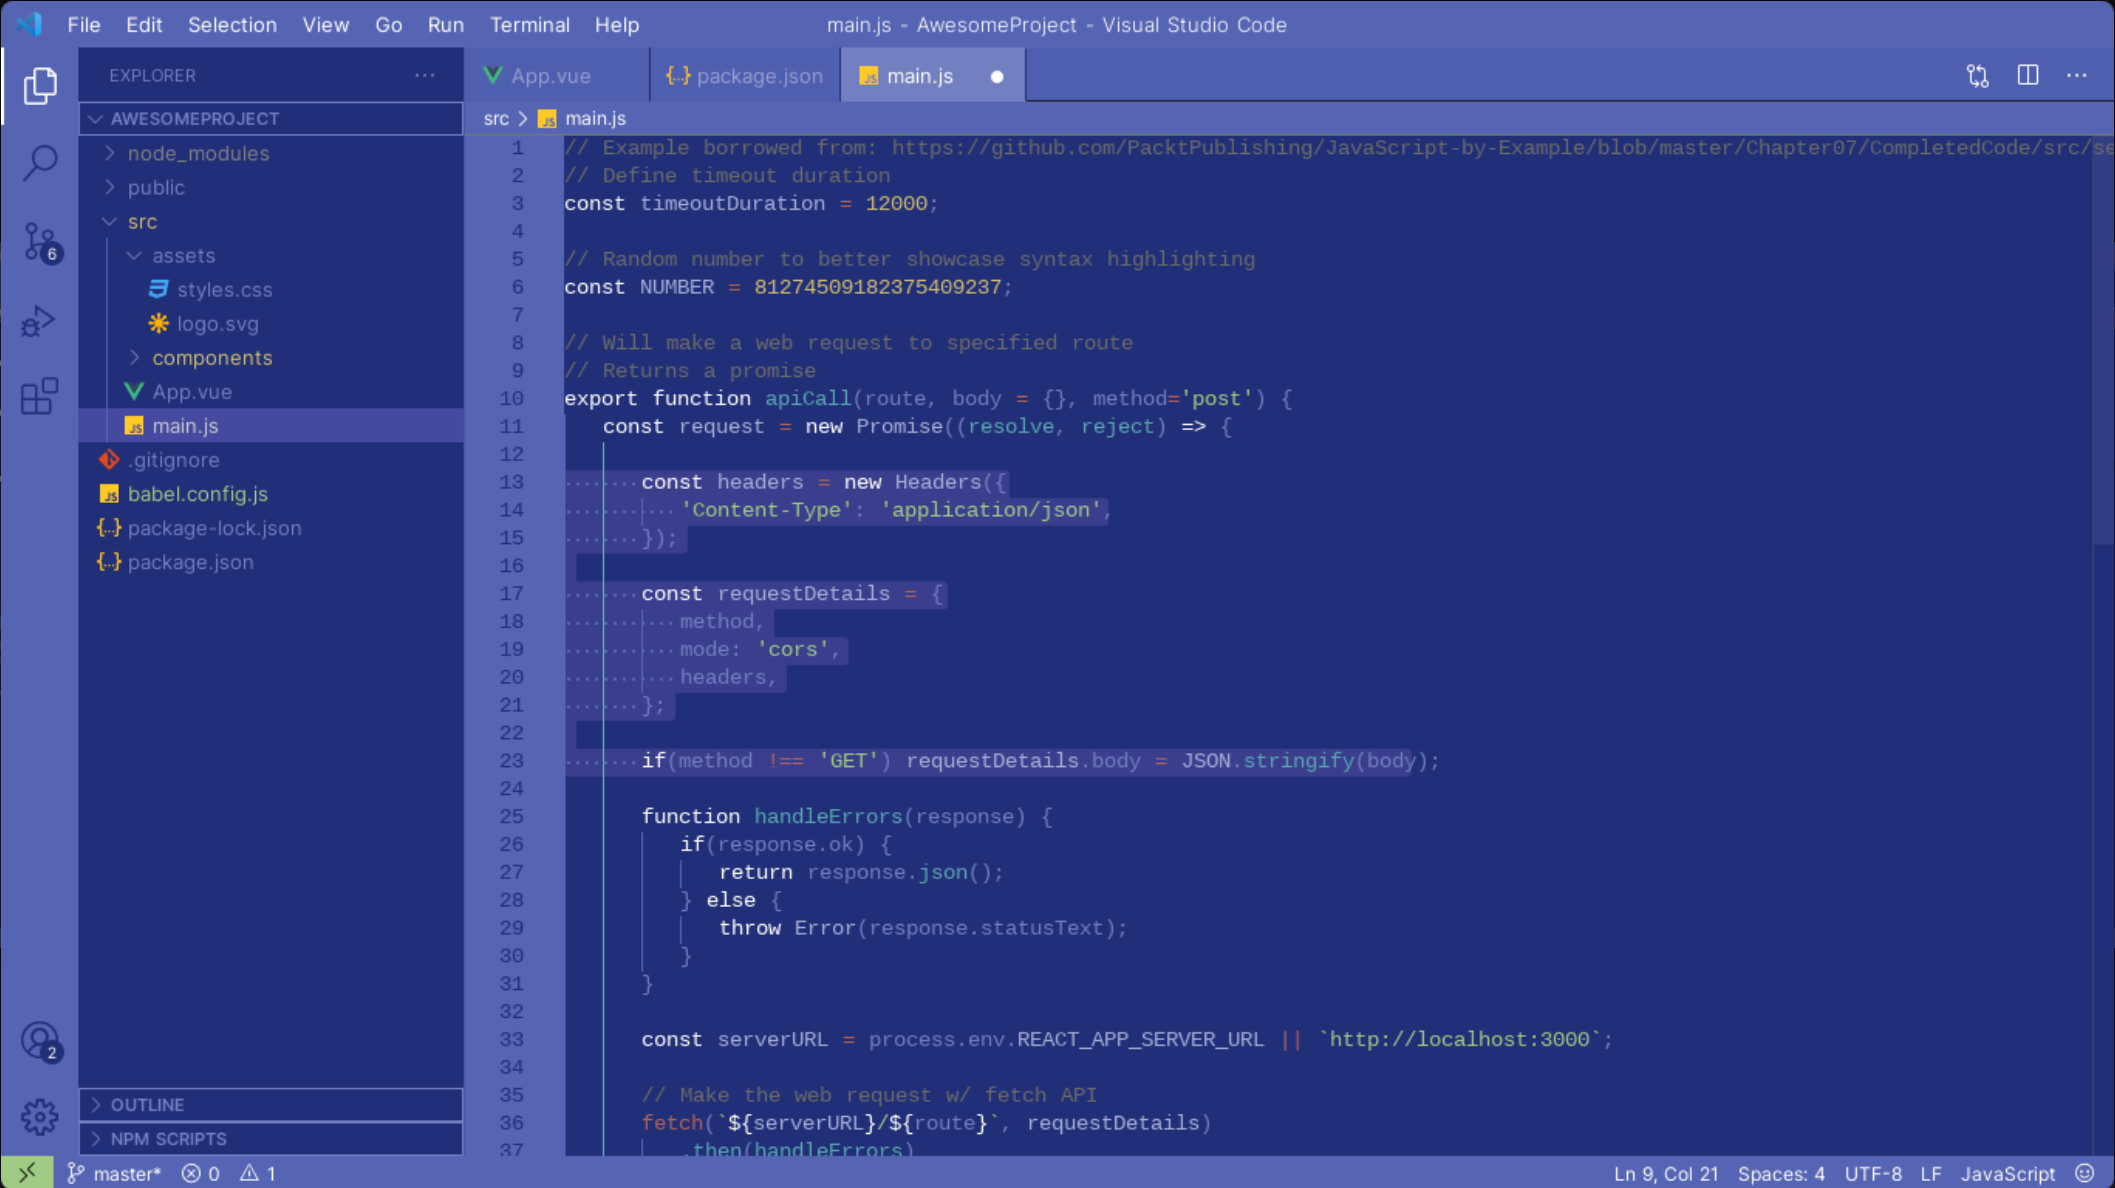Screen dimensions: 2115x1188
Task: Open the Manage gear settings icon
Action: (x=40, y=1116)
